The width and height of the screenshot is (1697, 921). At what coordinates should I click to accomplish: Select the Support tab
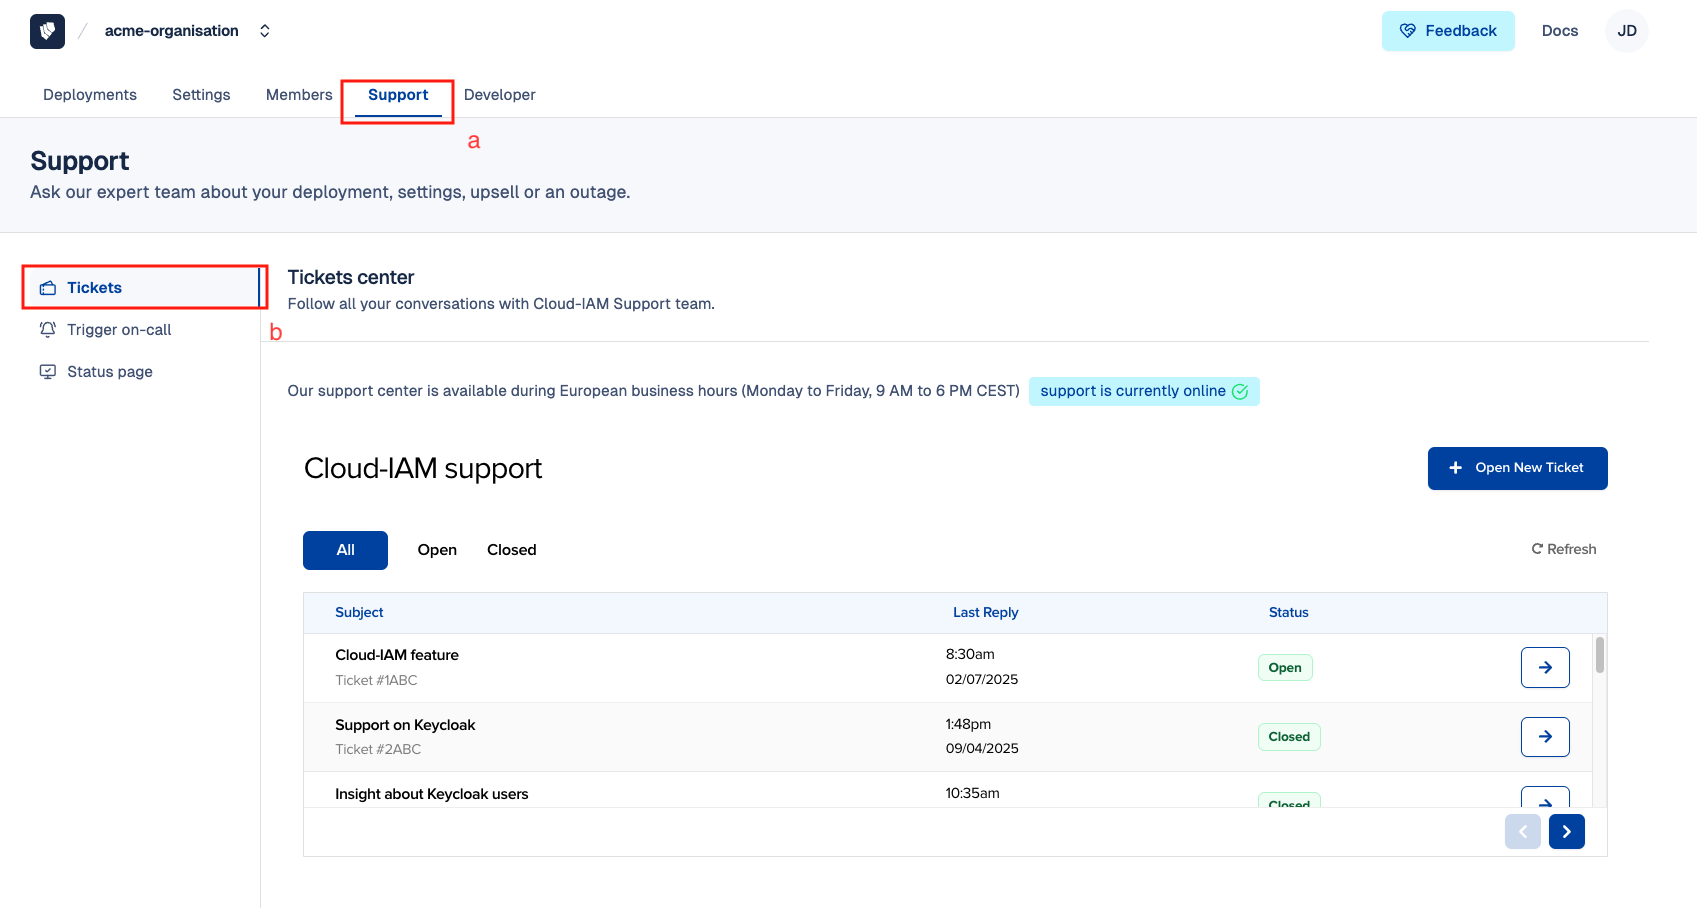(x=398, y=95)
